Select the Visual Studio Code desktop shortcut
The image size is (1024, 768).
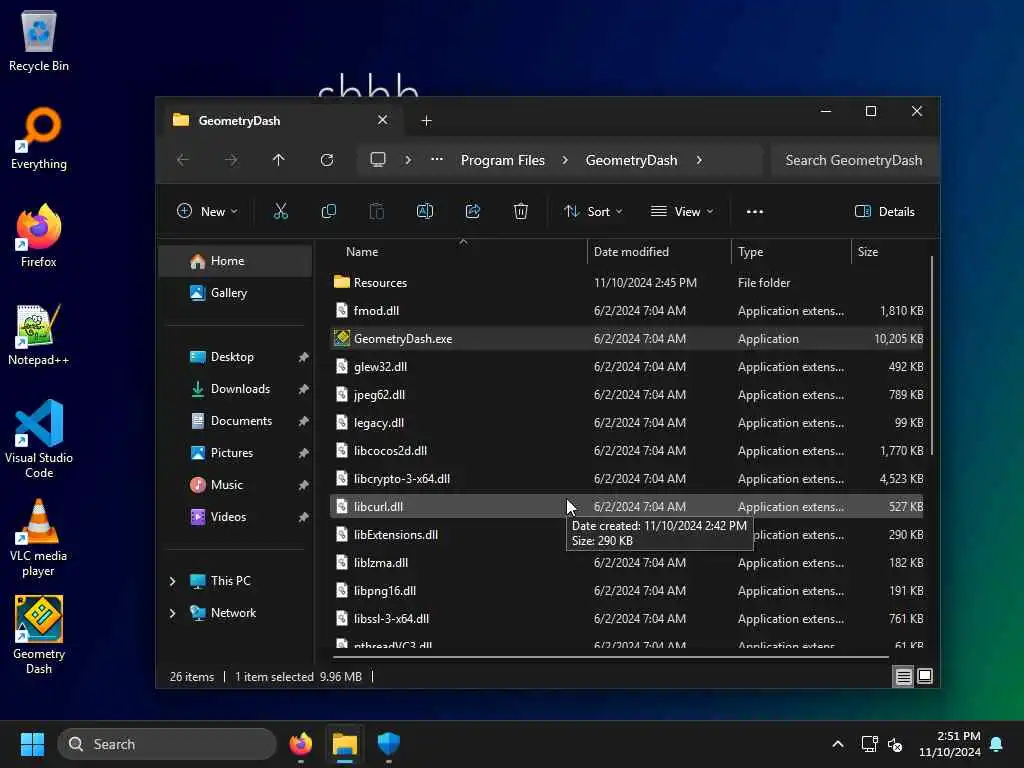click(x=39, y=439)
